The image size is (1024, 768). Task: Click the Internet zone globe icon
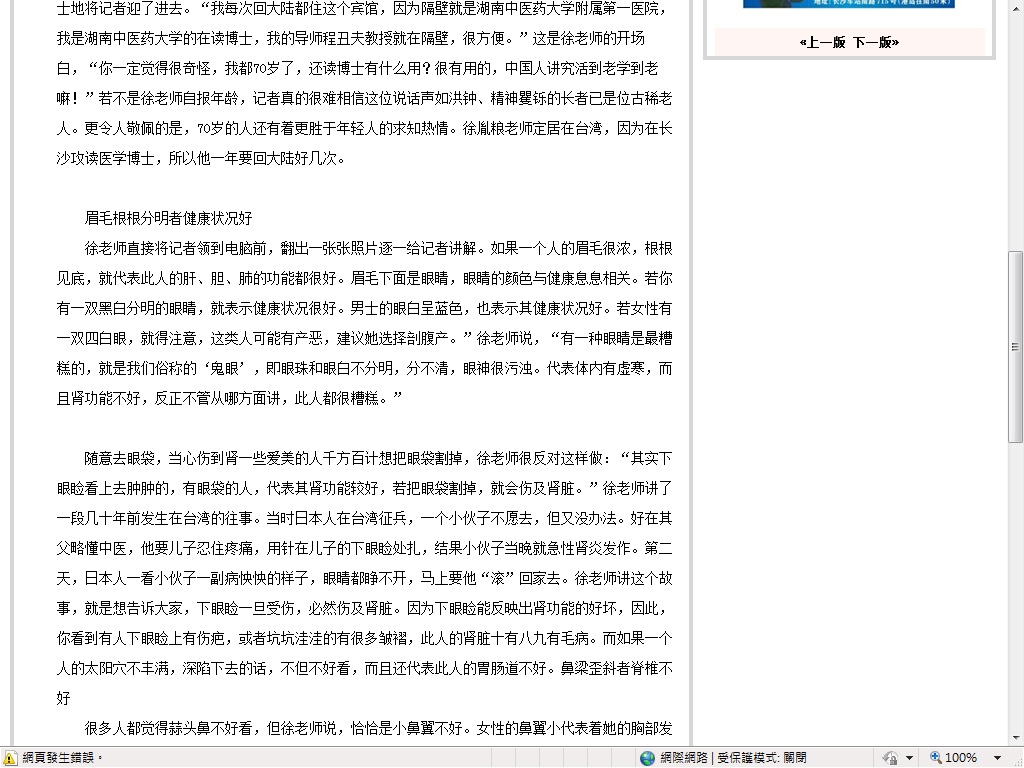[648, 758]
